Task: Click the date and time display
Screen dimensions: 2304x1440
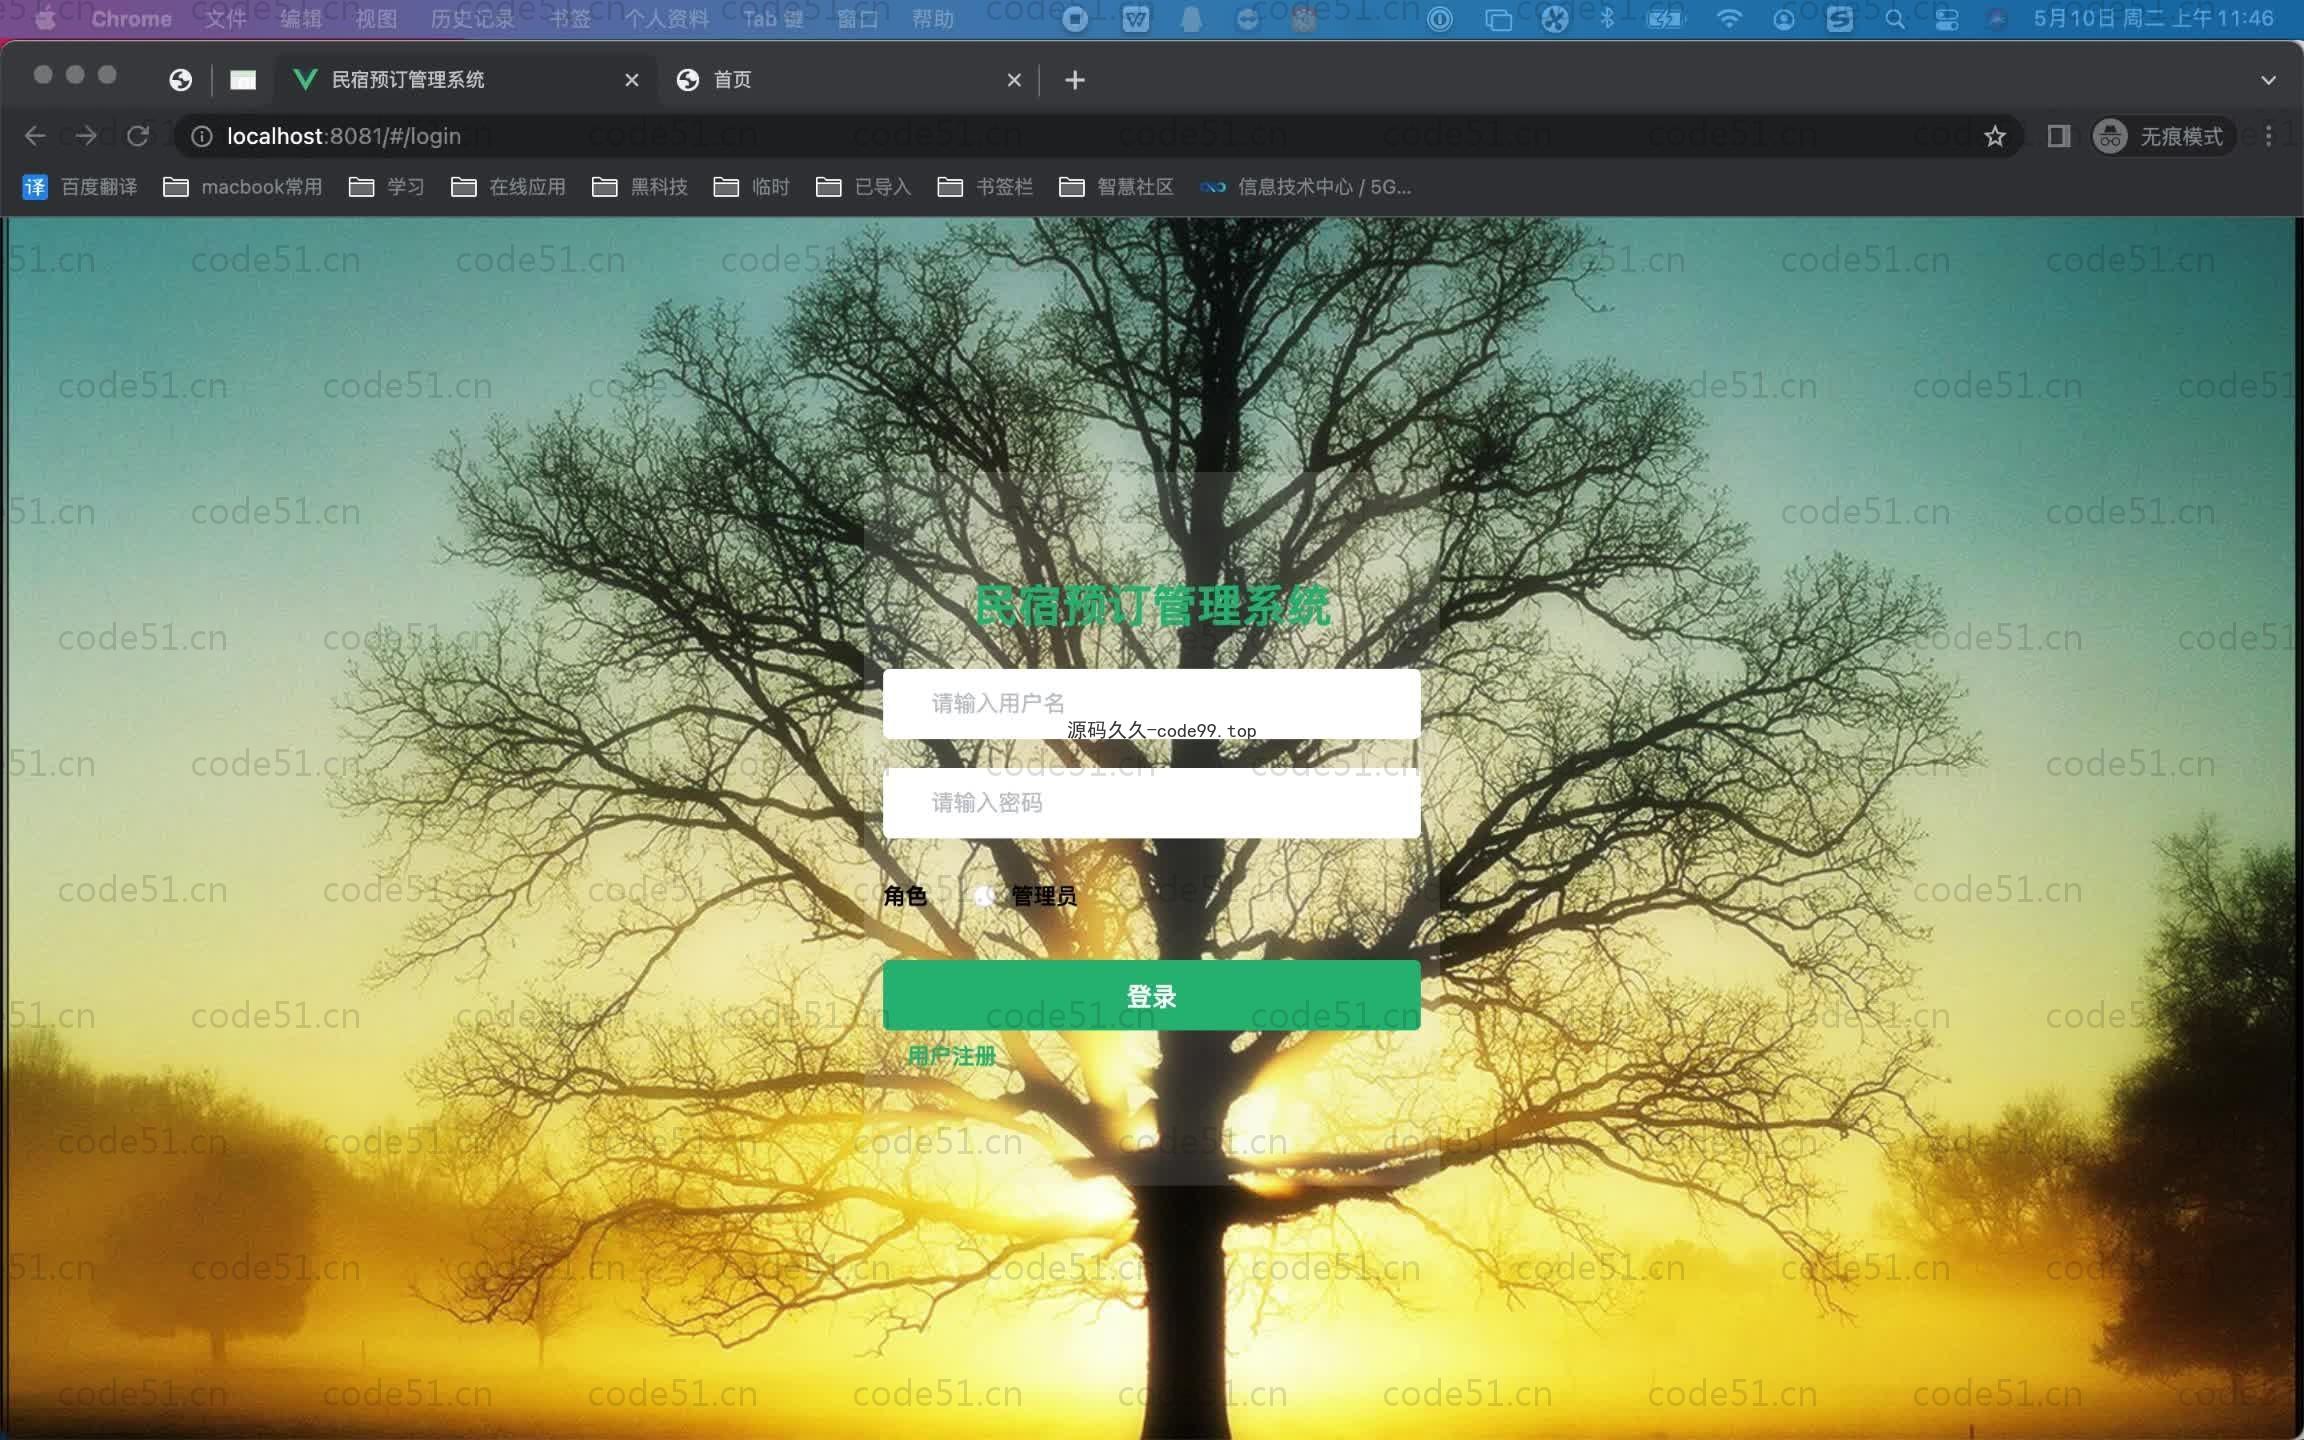Action: pyautogui.click(x=2154, y=19)
